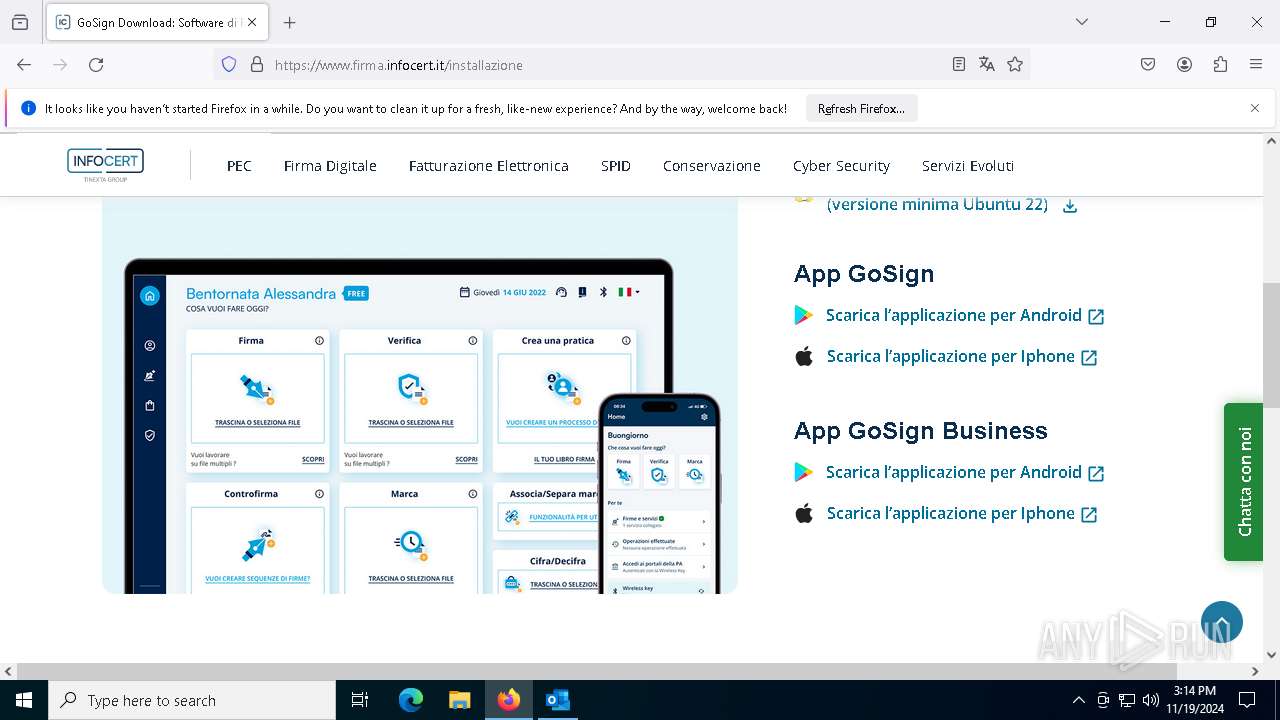Open the SPID menu
Viewport: 1280px width, 720px height.
(x=616, y=166)
